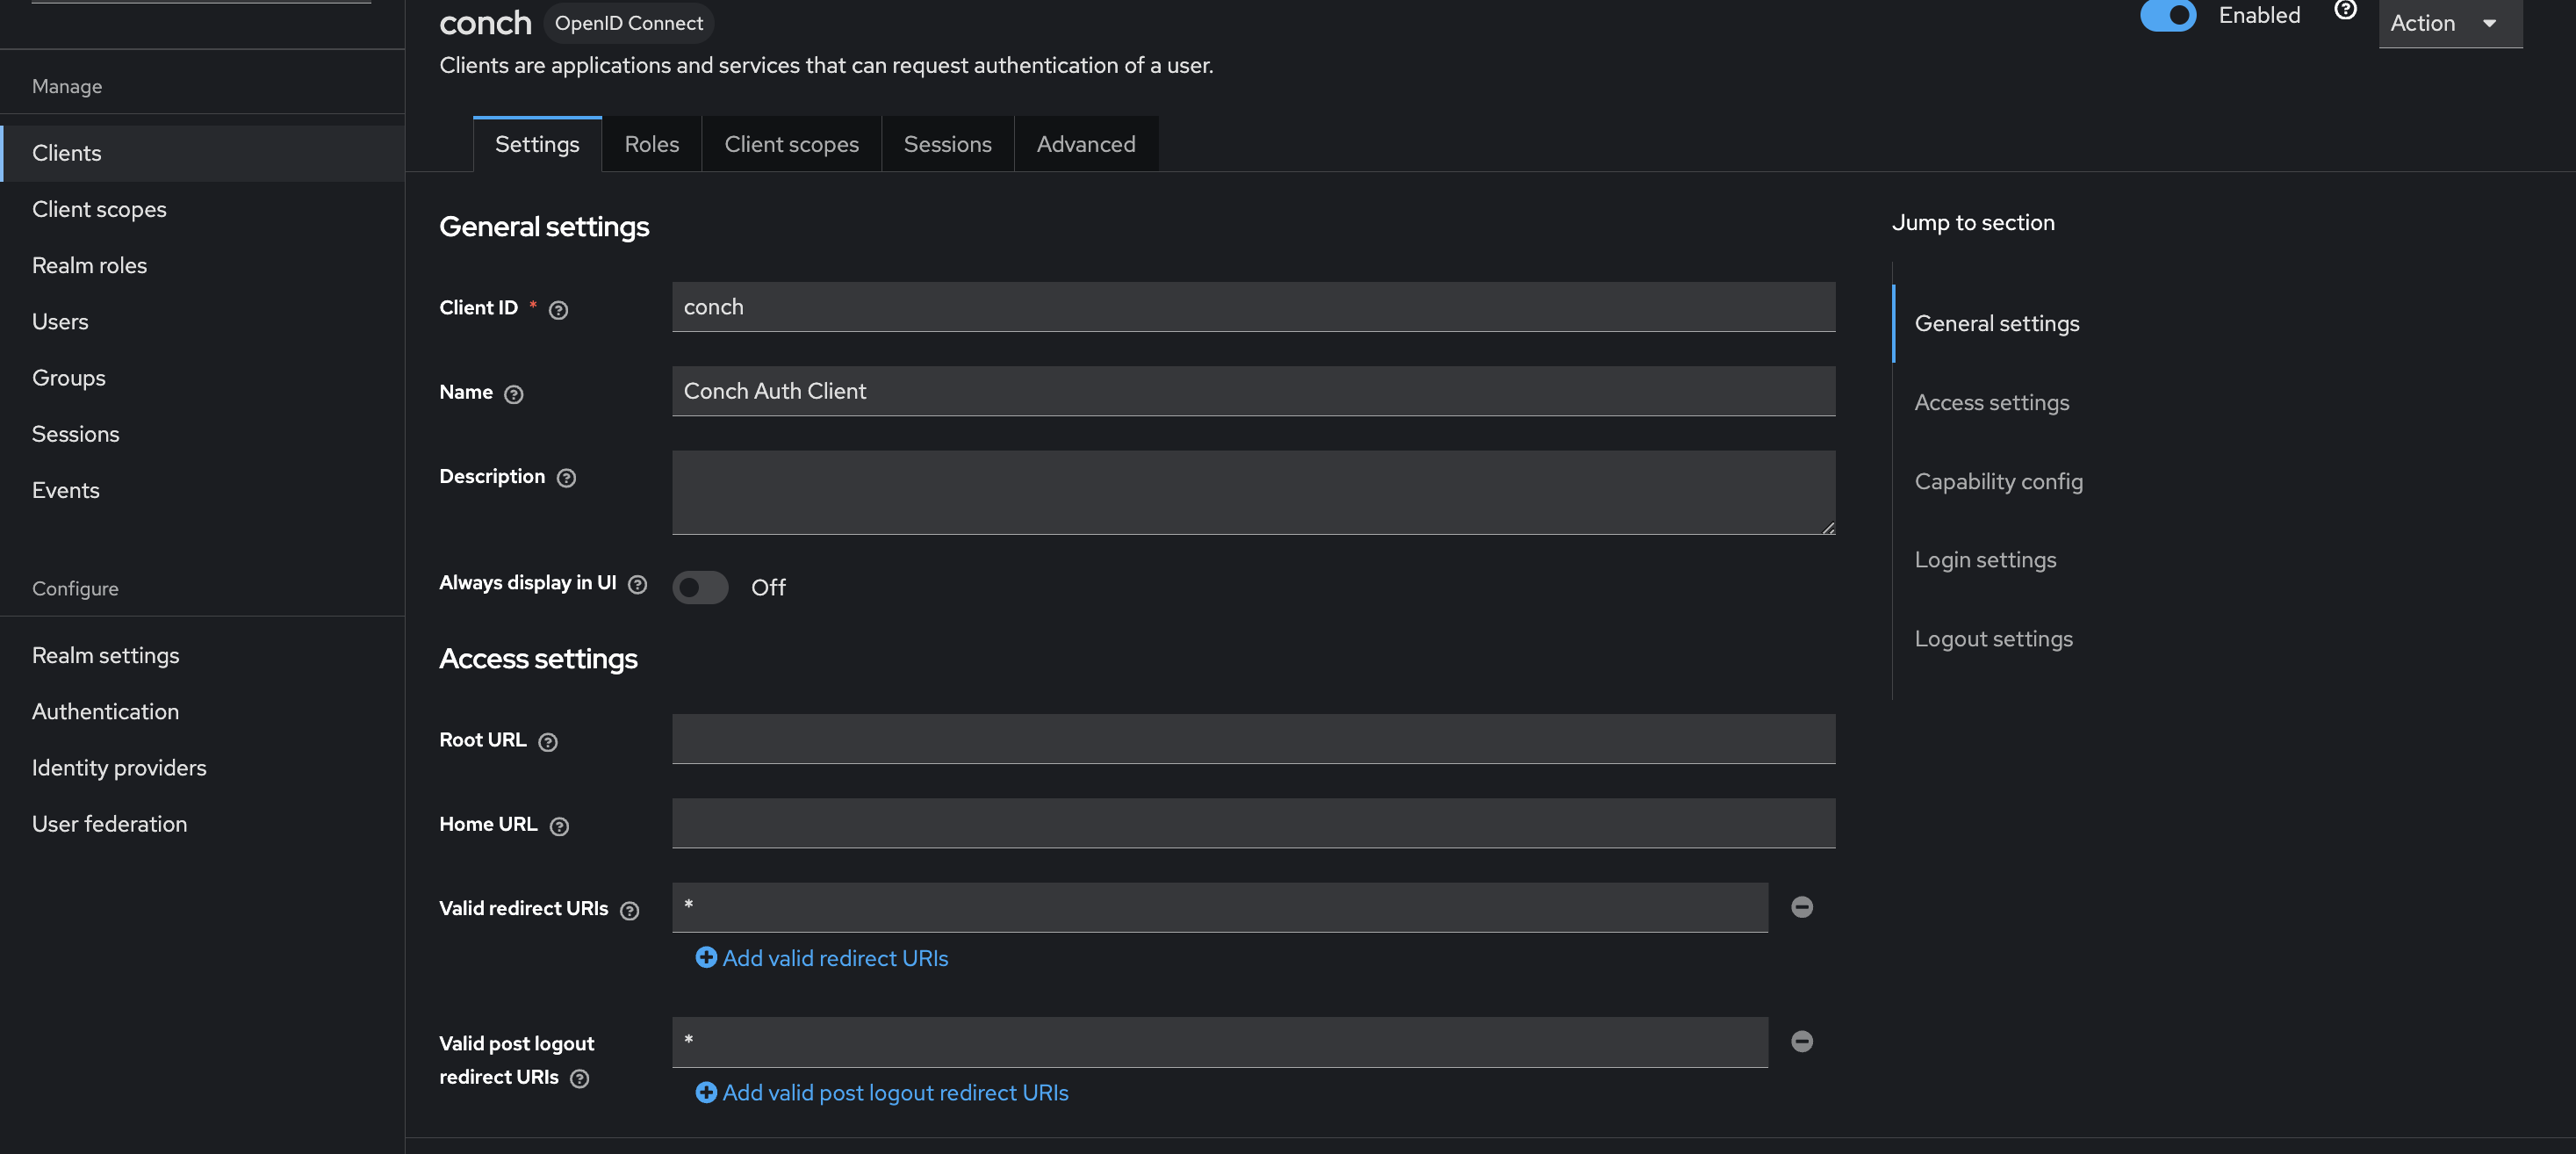
Task: Click the Root URL input field
Action: [x=1253, y=739]
